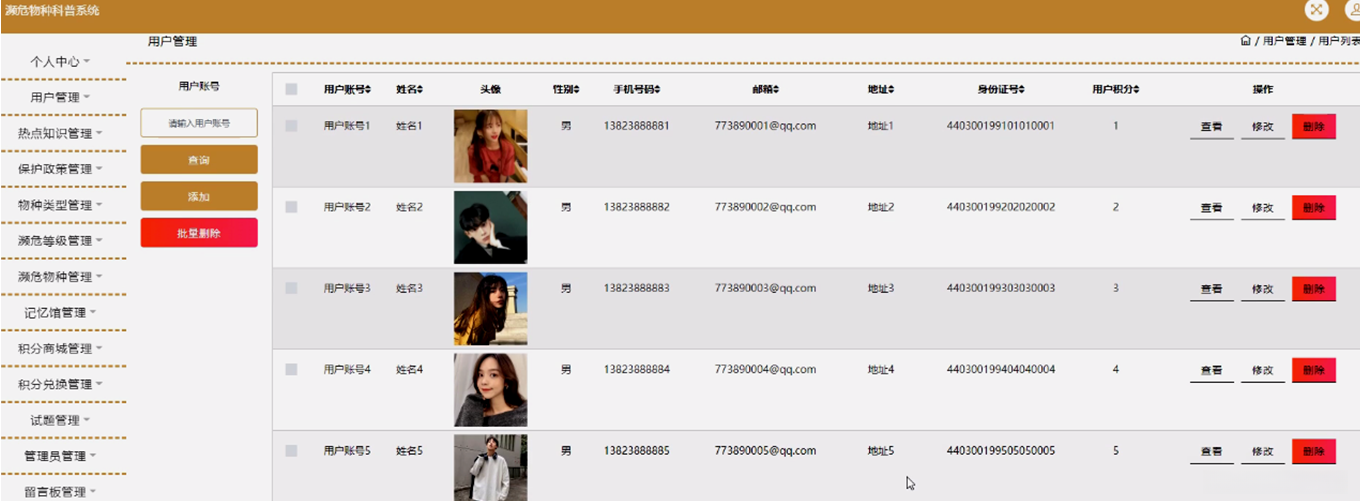This screenshot has width=1360, height=501.
Task: Open the 试题管理 menu item
Action: point(62,421)
